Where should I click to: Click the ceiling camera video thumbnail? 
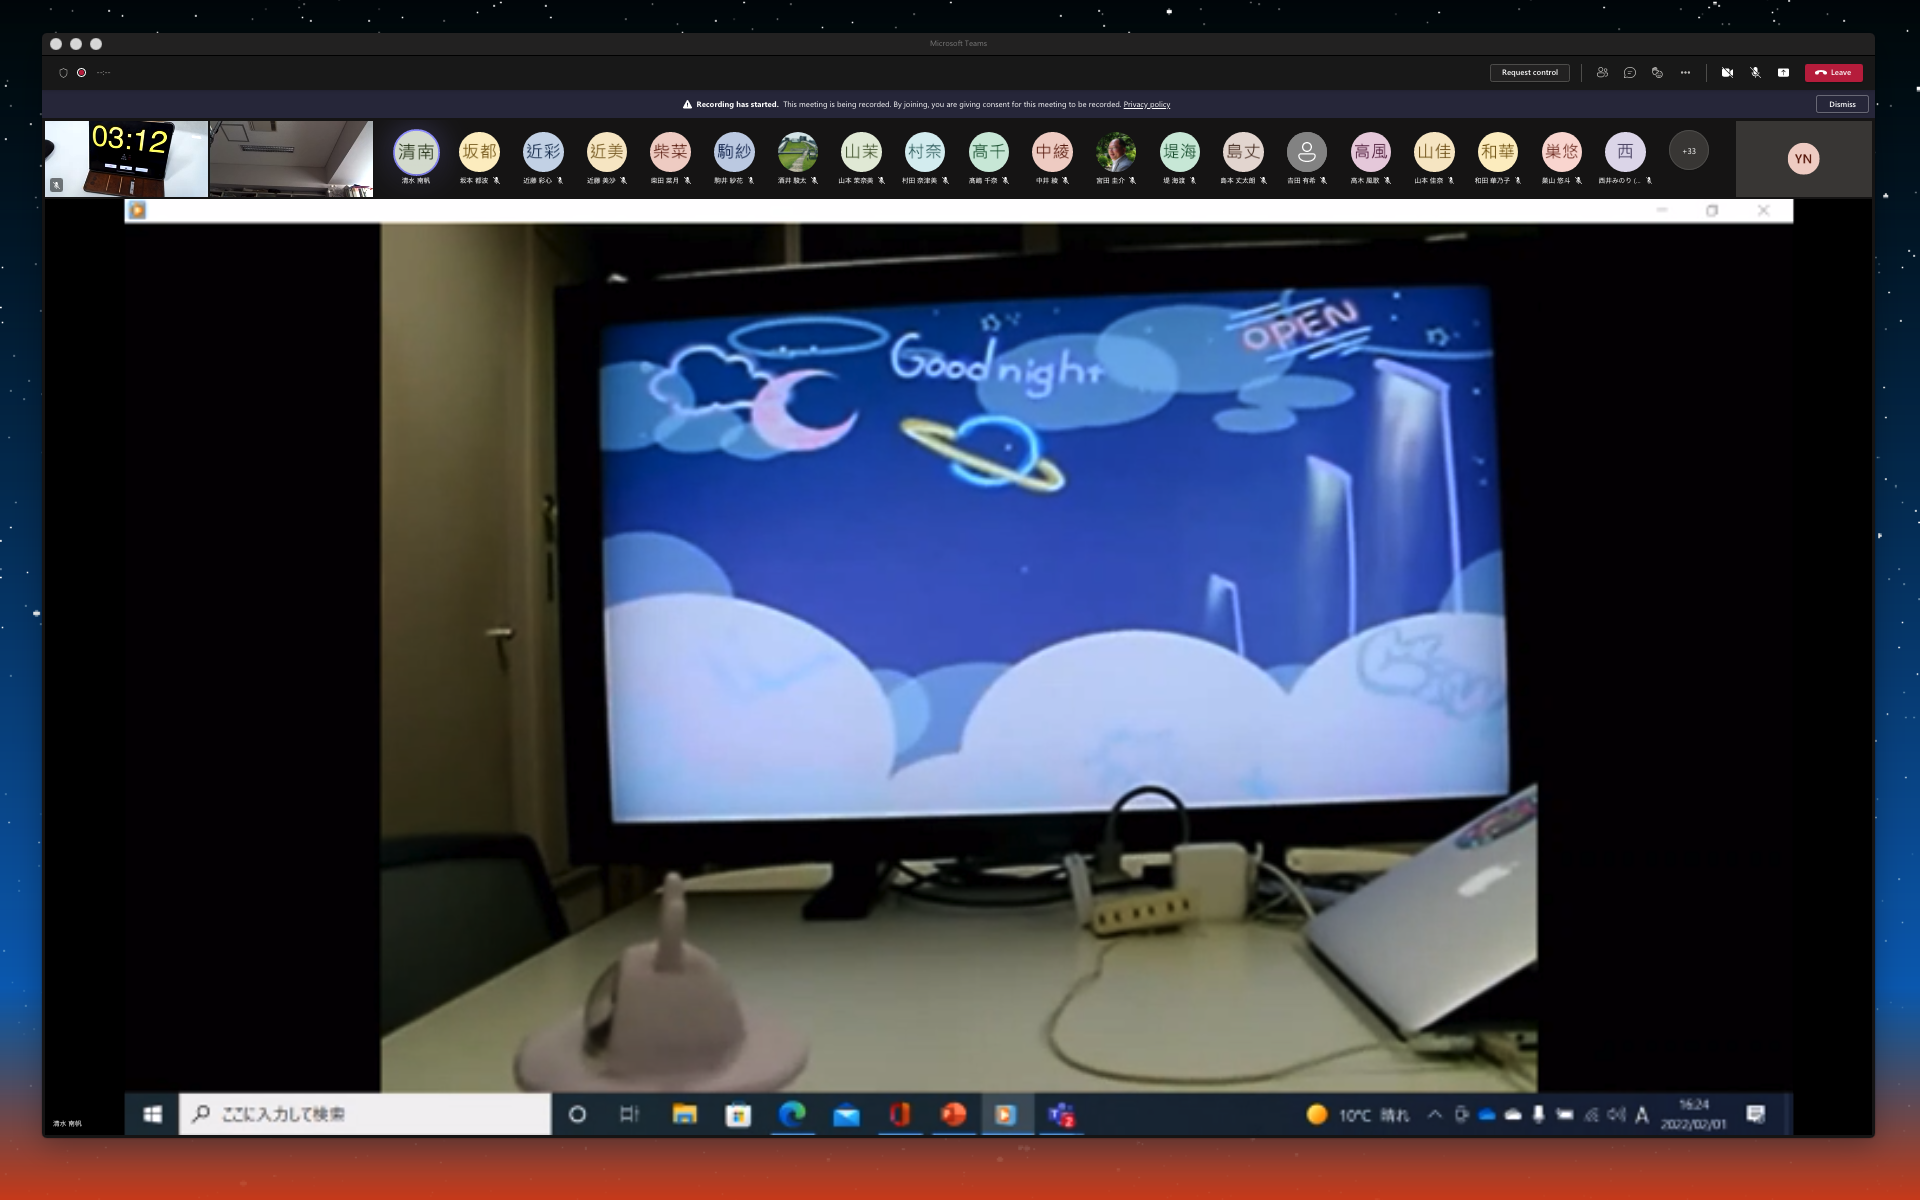click(x=290, y=158)
